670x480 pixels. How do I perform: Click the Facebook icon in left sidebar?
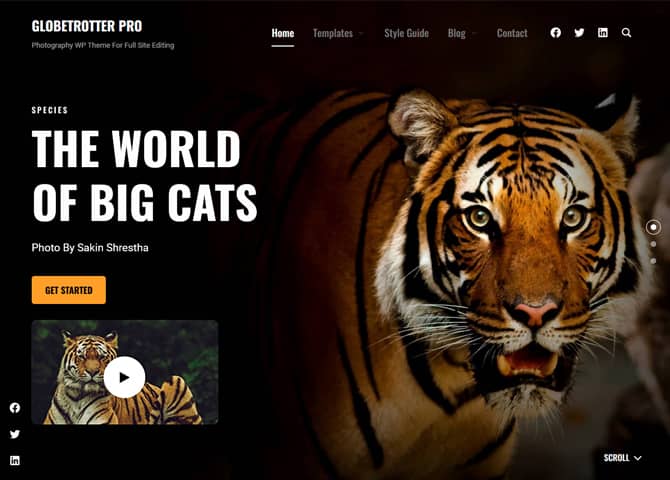click(x=15, y=408)
